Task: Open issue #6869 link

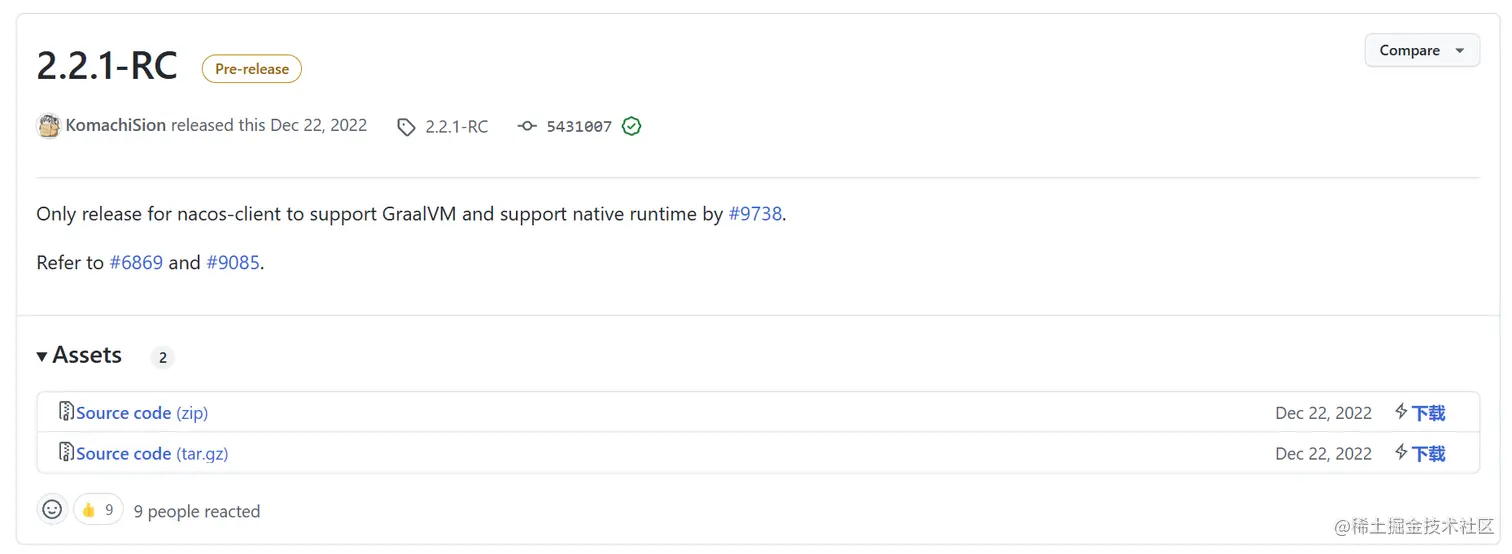Action: (136, 263)
